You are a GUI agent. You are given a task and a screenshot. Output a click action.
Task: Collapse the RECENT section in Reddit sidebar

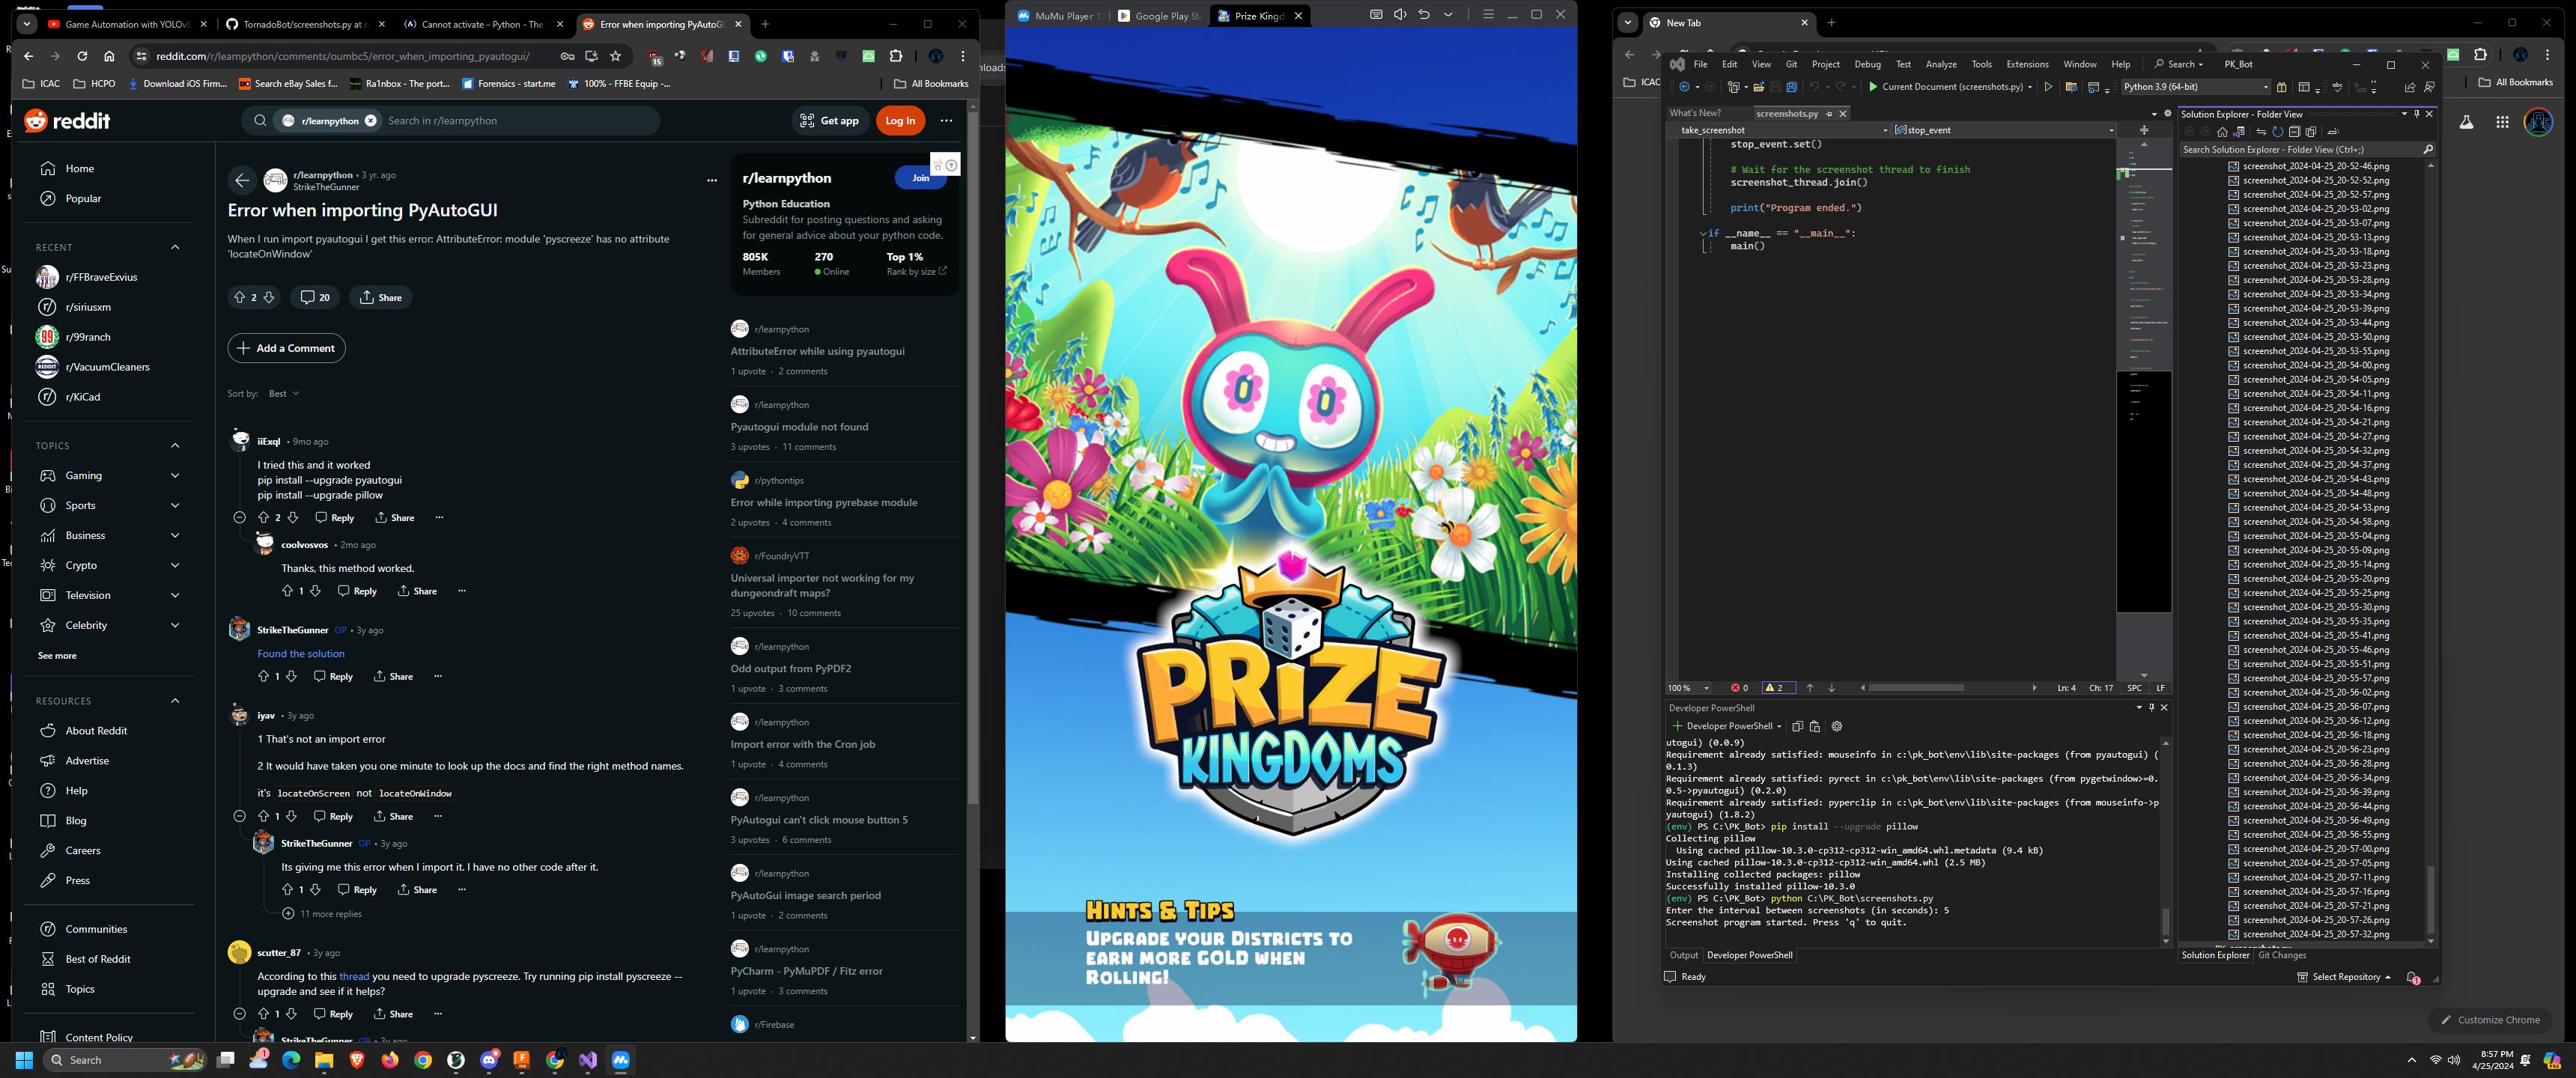(x=175, y=247)
